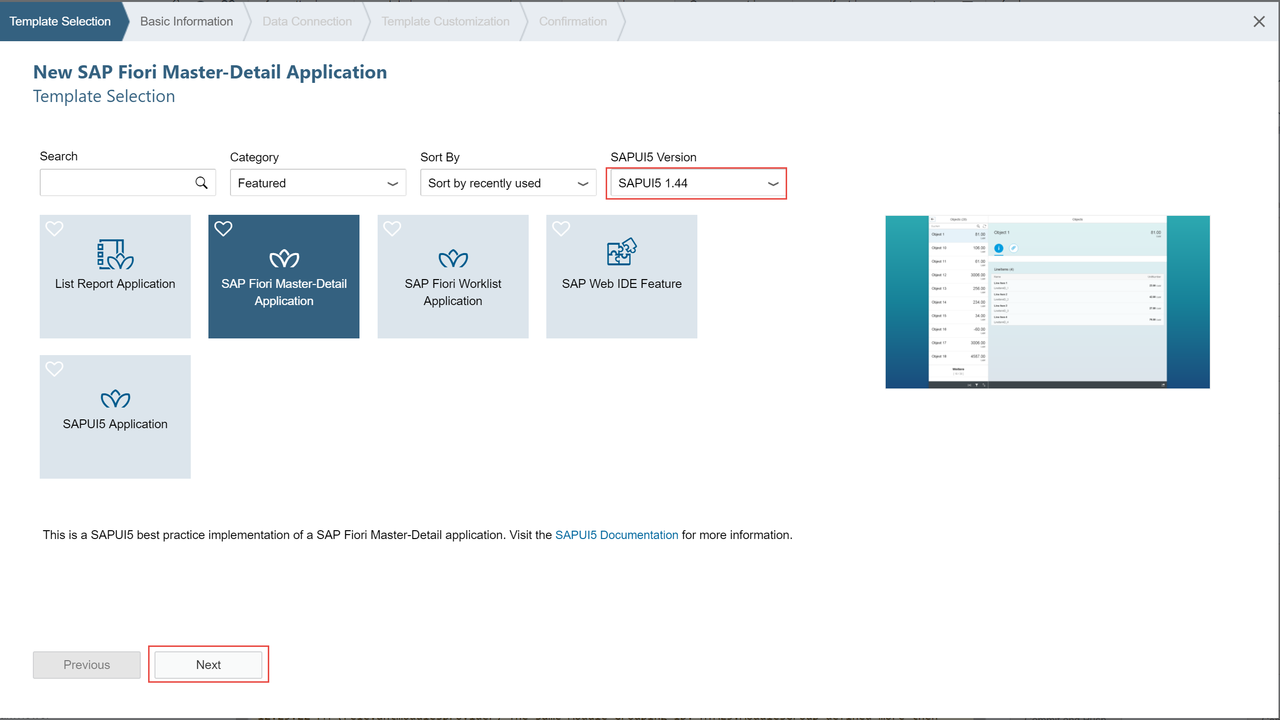Click the 'SAP Fiori Master-Detail Application' tile label
The height and width of the screenshot is (720, 1280).
pos(284,292)
